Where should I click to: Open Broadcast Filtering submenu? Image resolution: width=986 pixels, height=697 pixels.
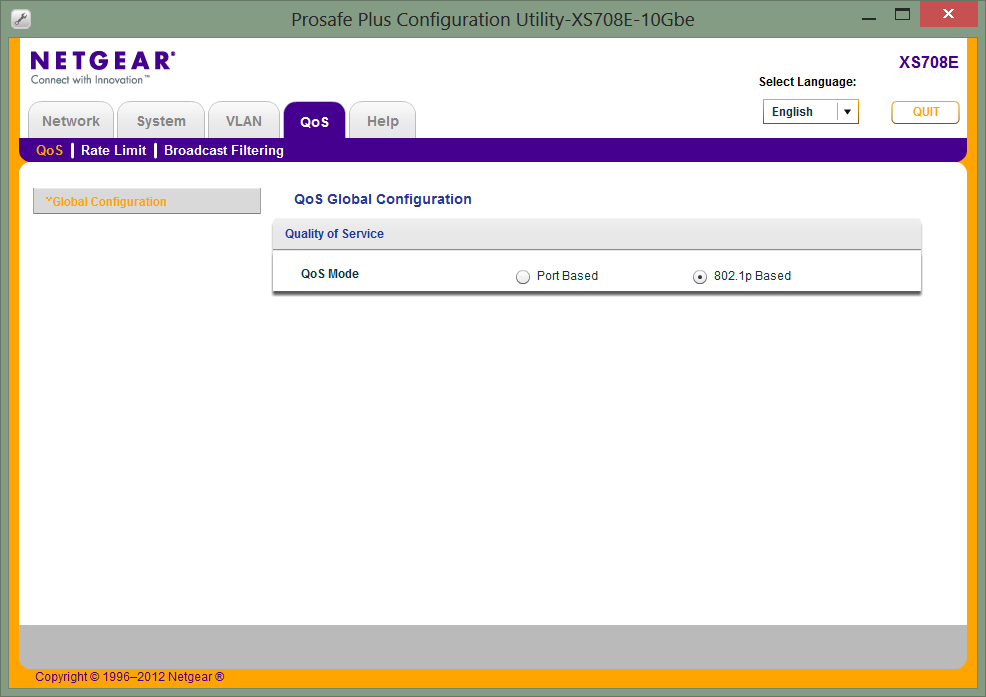click(224, 150)
